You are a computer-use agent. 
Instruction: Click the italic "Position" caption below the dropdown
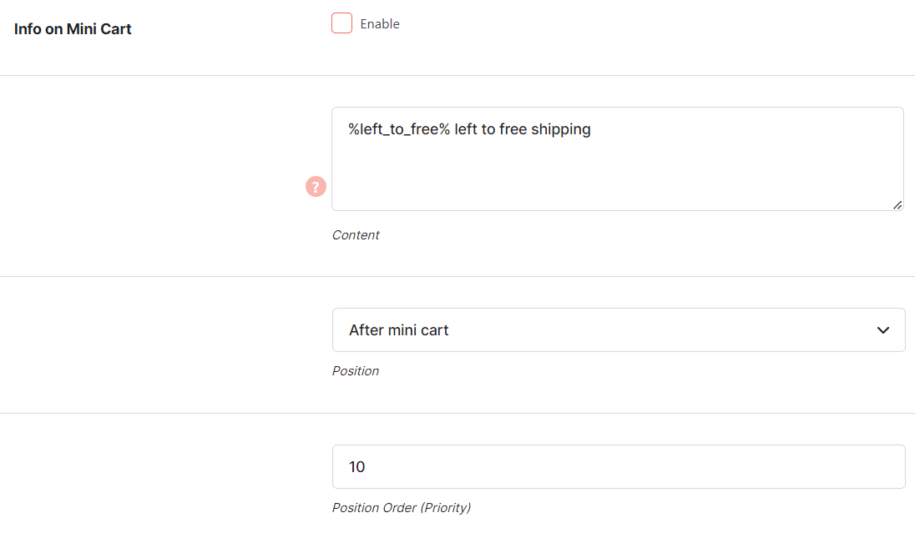355,371
